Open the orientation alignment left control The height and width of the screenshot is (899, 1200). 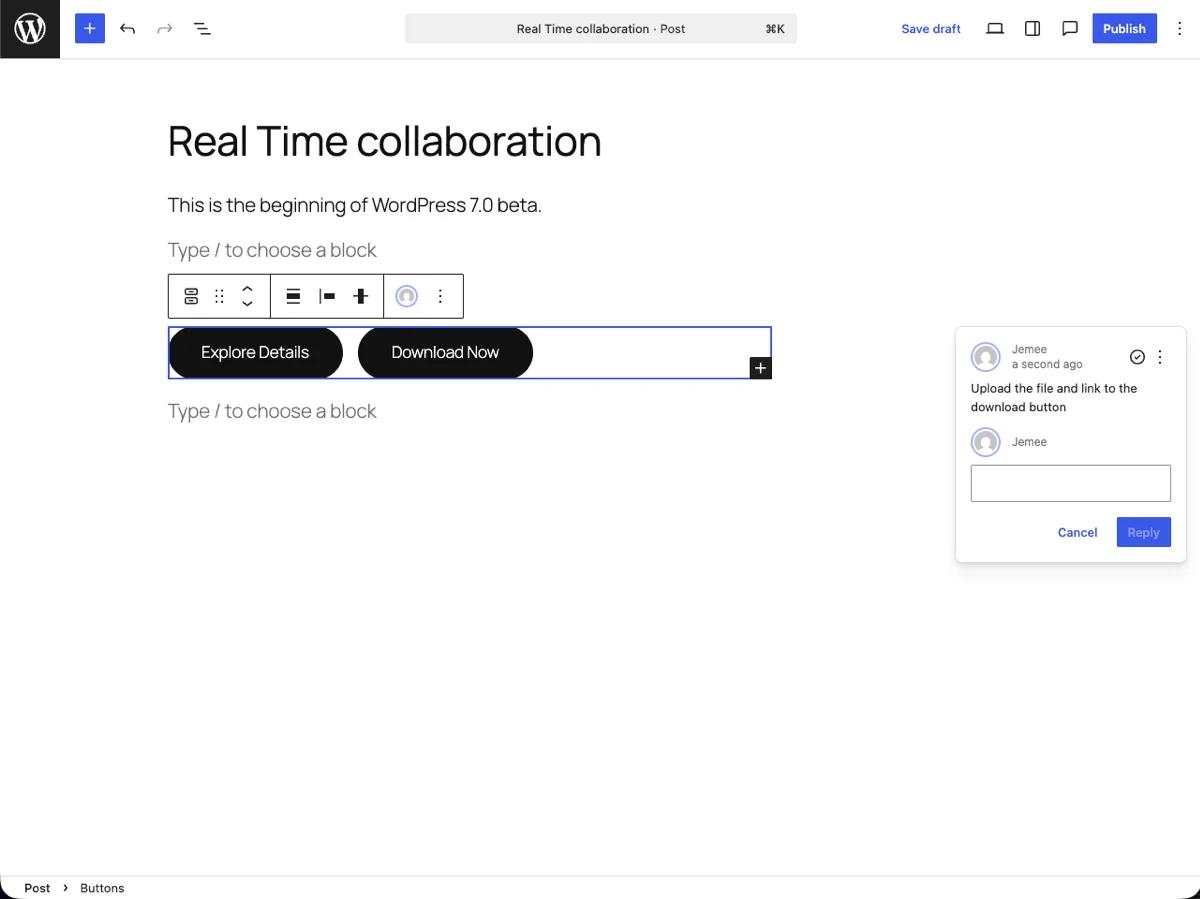click(327, 296)
